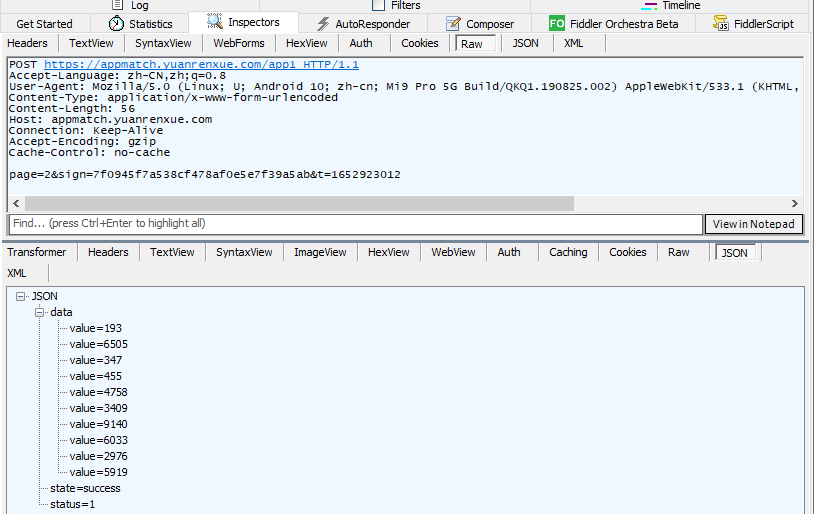Open the response TextView tab
This screenshot has width=814, height=514.
pos(172,252)
